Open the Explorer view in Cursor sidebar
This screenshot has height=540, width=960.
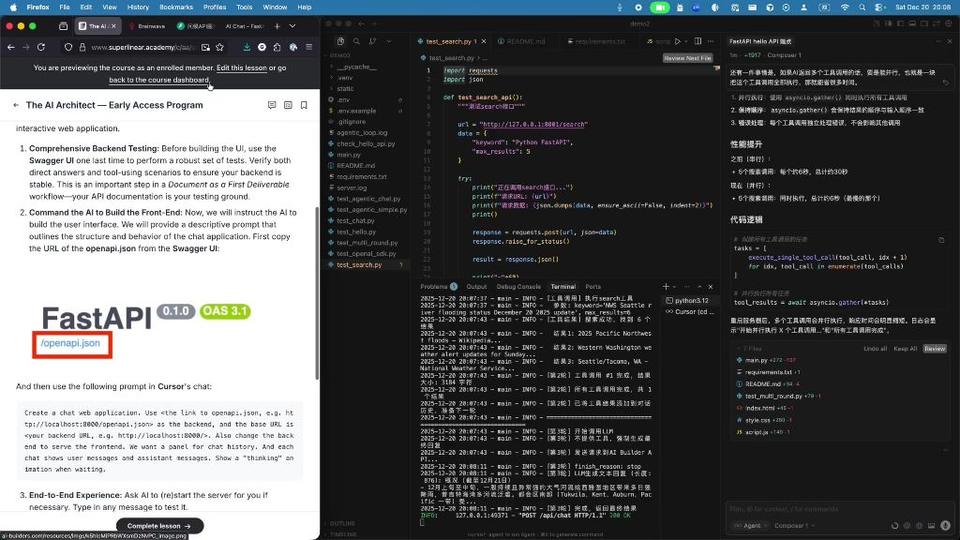coord(340,41)
